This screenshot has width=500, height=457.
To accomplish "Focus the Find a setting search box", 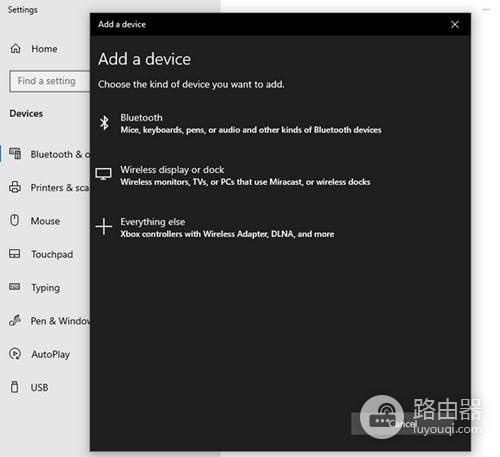I will coord(50,81).
